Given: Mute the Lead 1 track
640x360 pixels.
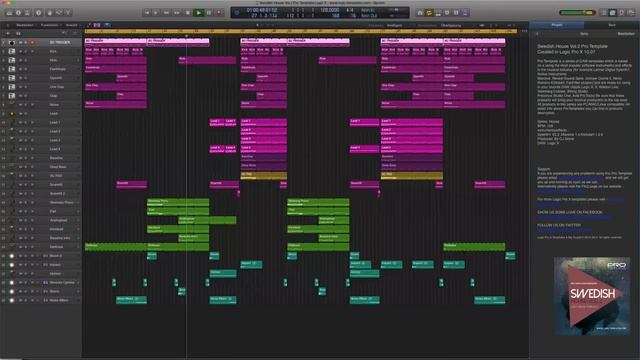Looking at the screenshot, I should click(20, 122).
